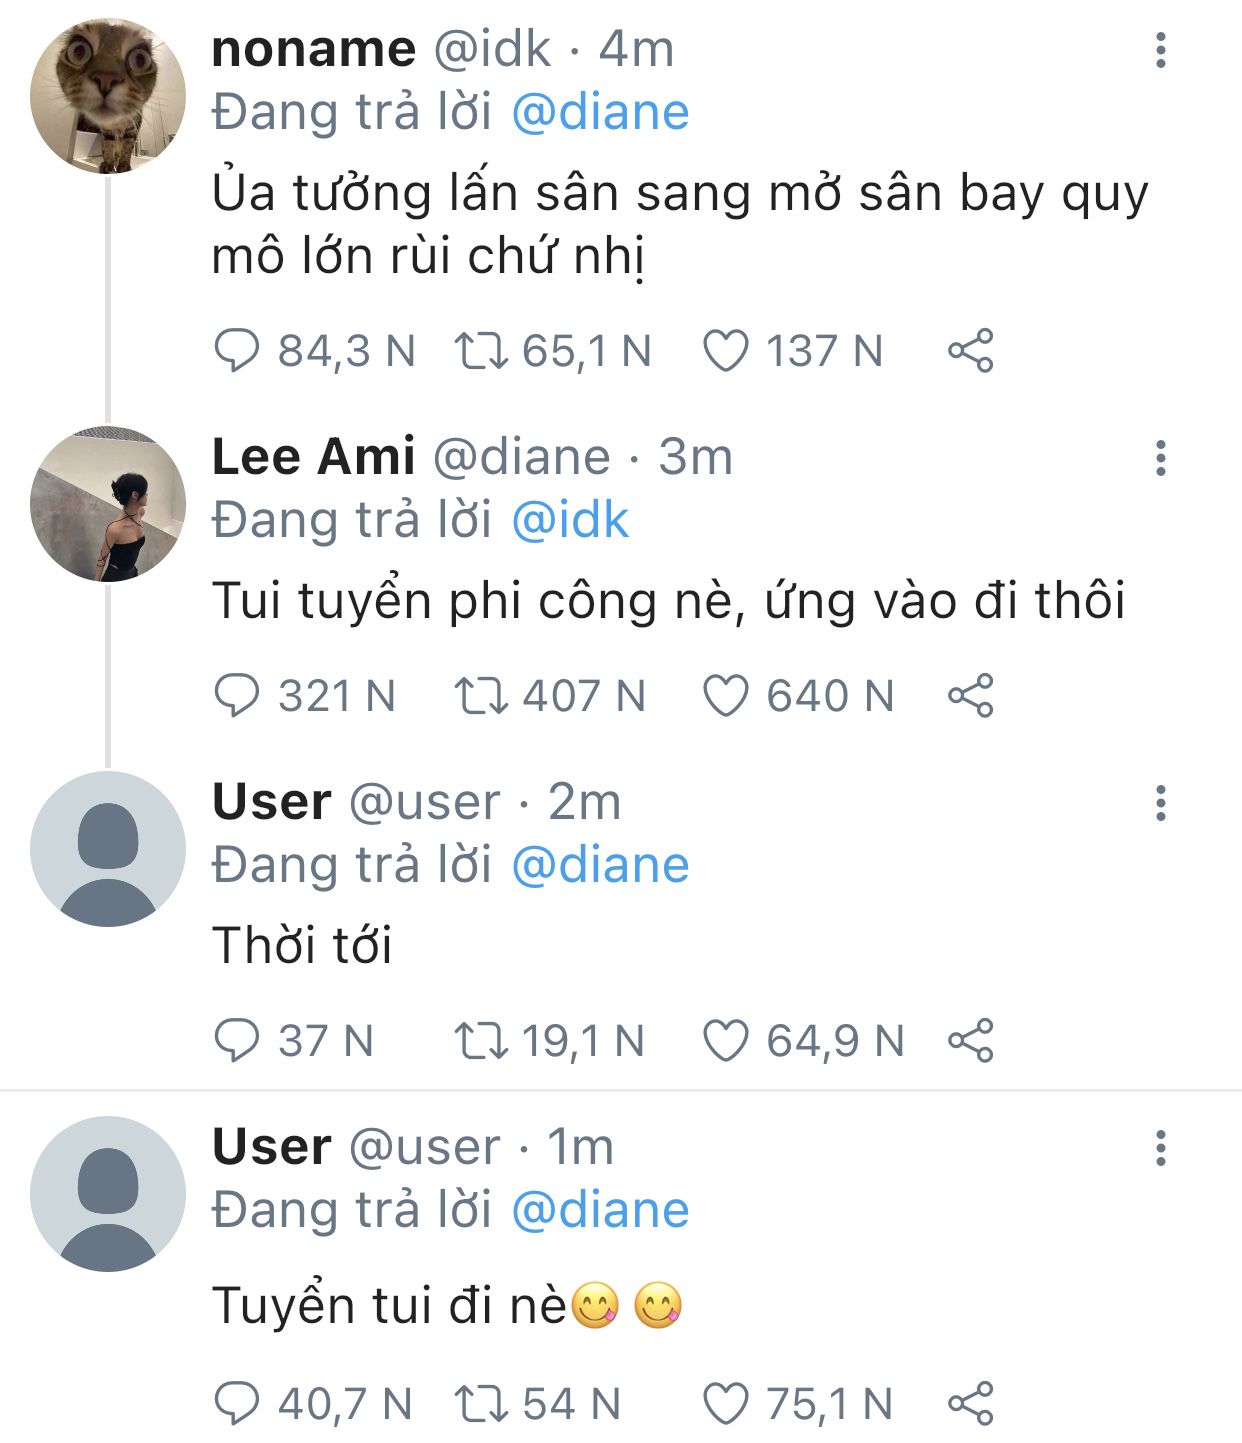The height and width of the screenshot is (1443, 1242).
Task: Like Lee Ami's tweet with 640 N likes
Action: (726, 696)
